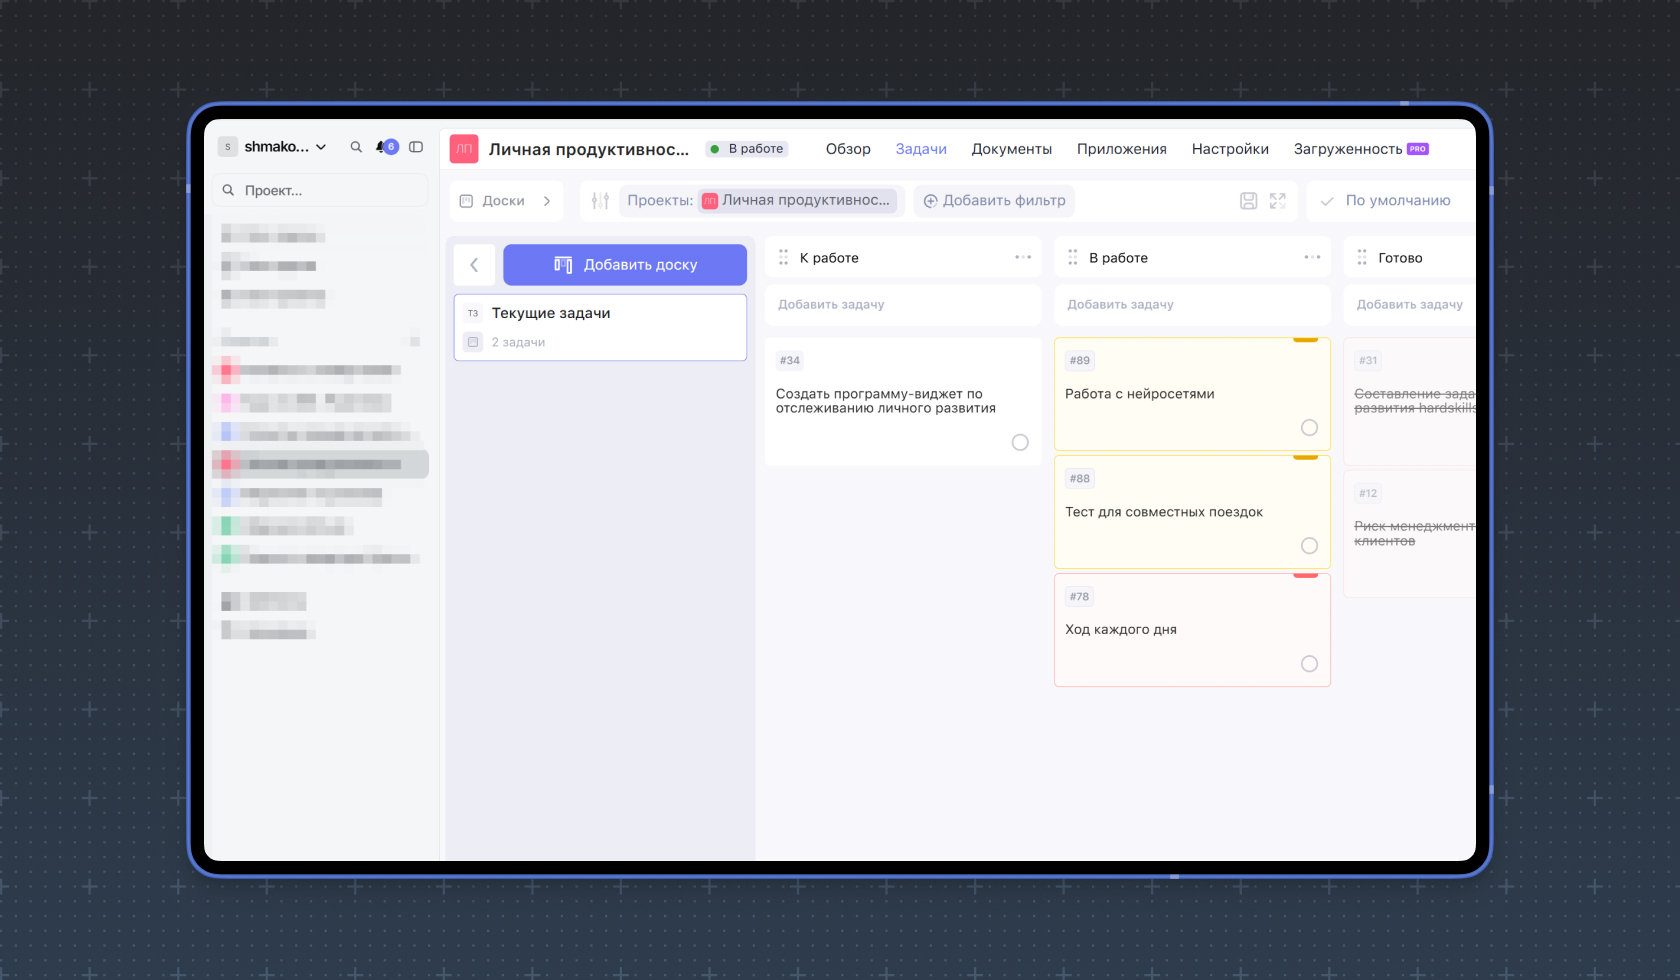Expand the Доски boards chevron
1680x980 pixels.
547,201
